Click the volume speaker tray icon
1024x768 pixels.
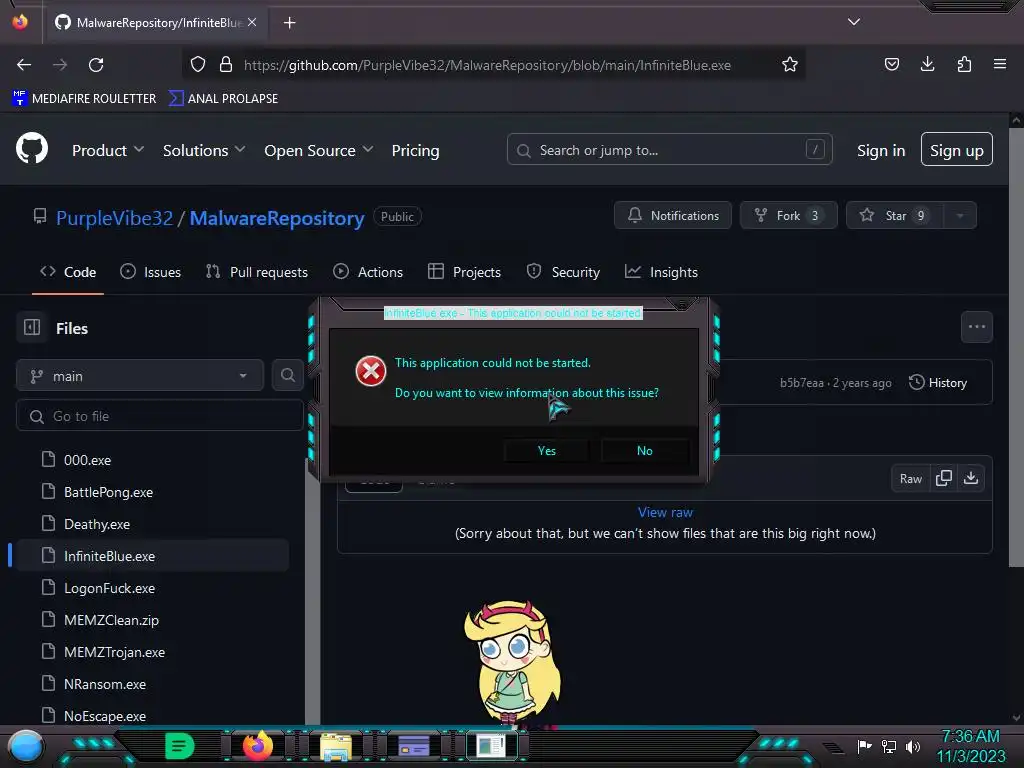tap(913, 746)
